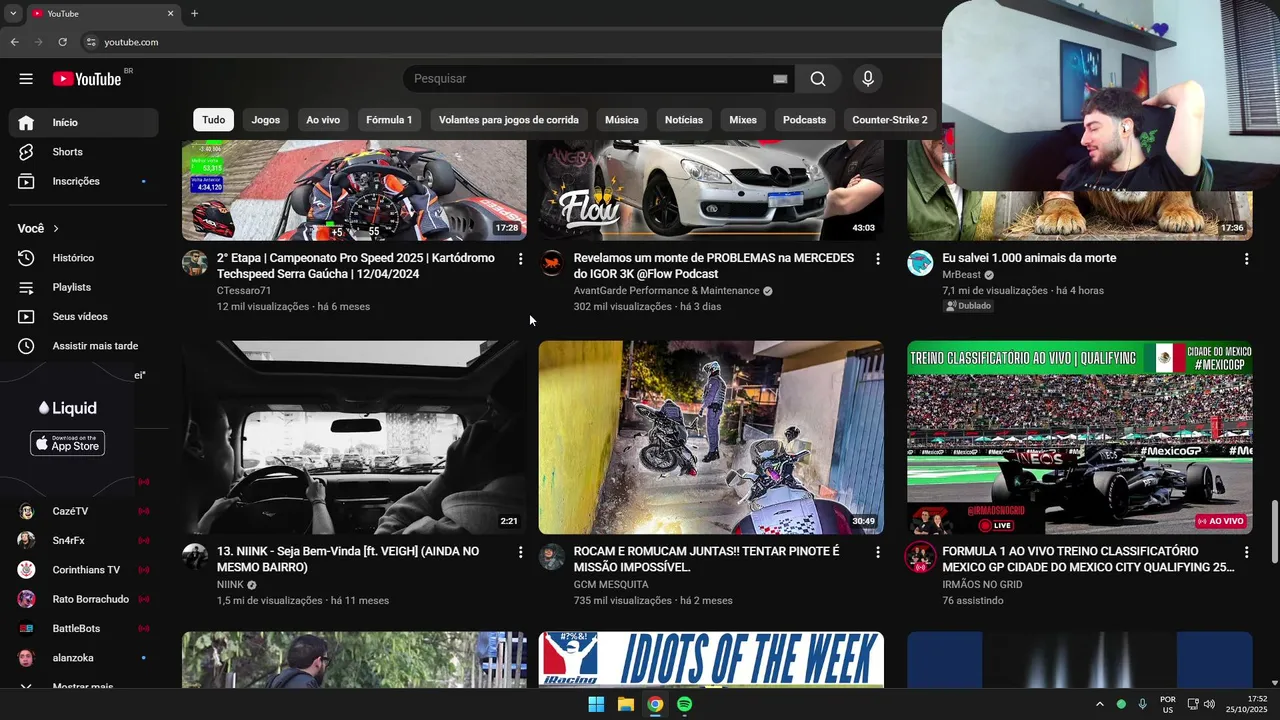Open AvantGarde channel avatar

(x=552, y=263)
